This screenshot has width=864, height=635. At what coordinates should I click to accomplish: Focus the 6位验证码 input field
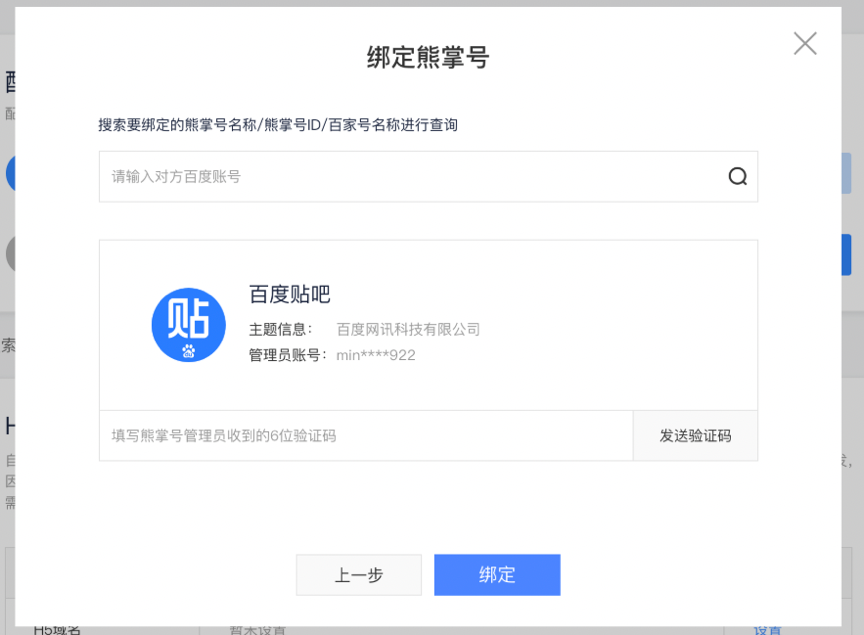(x=366, y=435)
